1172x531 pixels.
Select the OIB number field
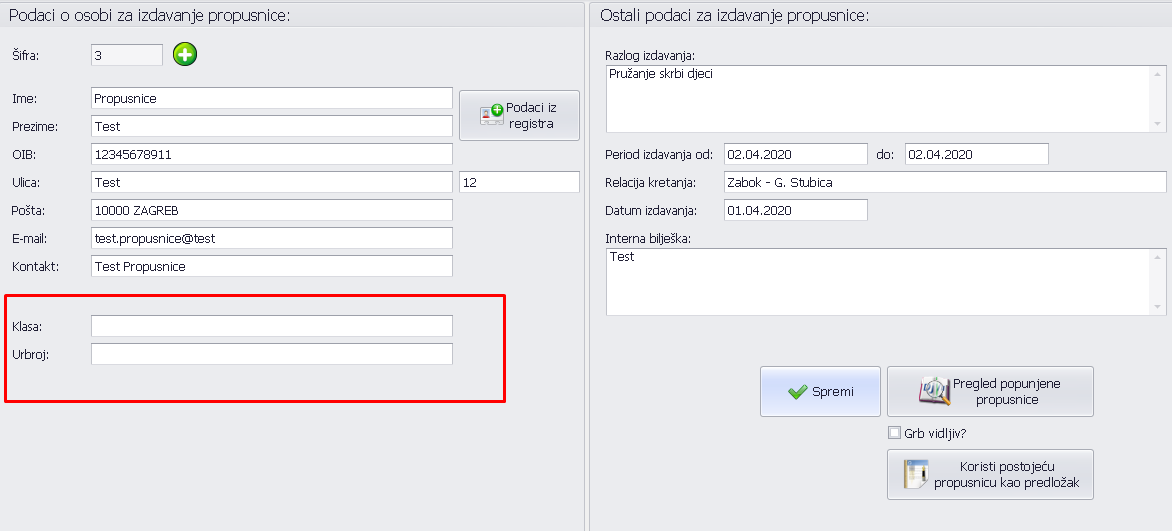(x=271, y=154)
